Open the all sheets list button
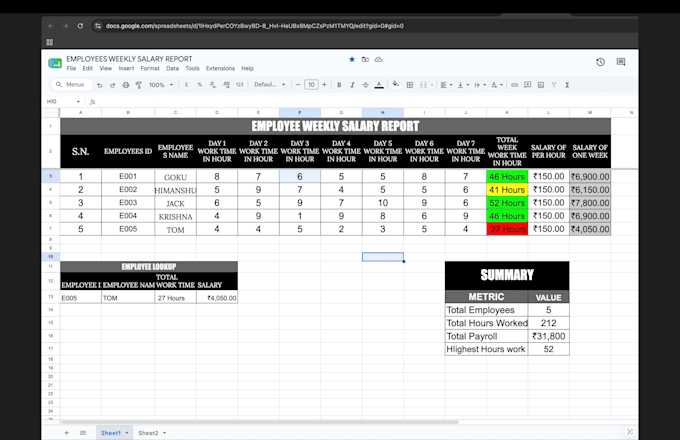The height and width of the screenshot is (440, 680). (x=83, y=433)
